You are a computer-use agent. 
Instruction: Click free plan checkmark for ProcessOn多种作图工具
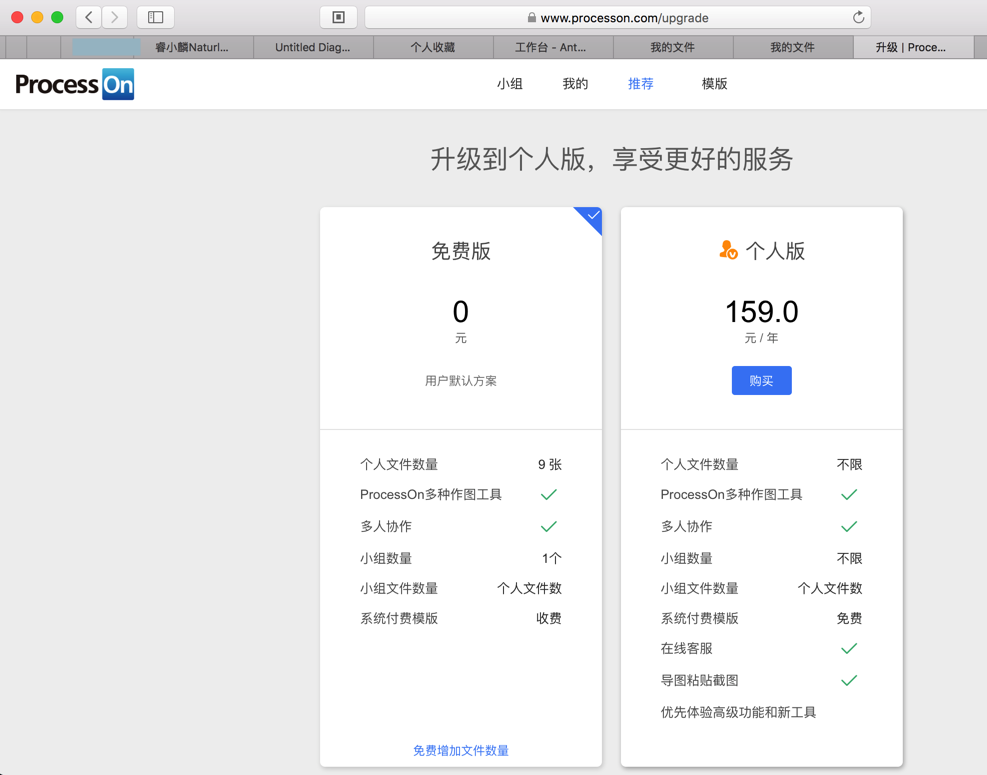pos(549,495)
